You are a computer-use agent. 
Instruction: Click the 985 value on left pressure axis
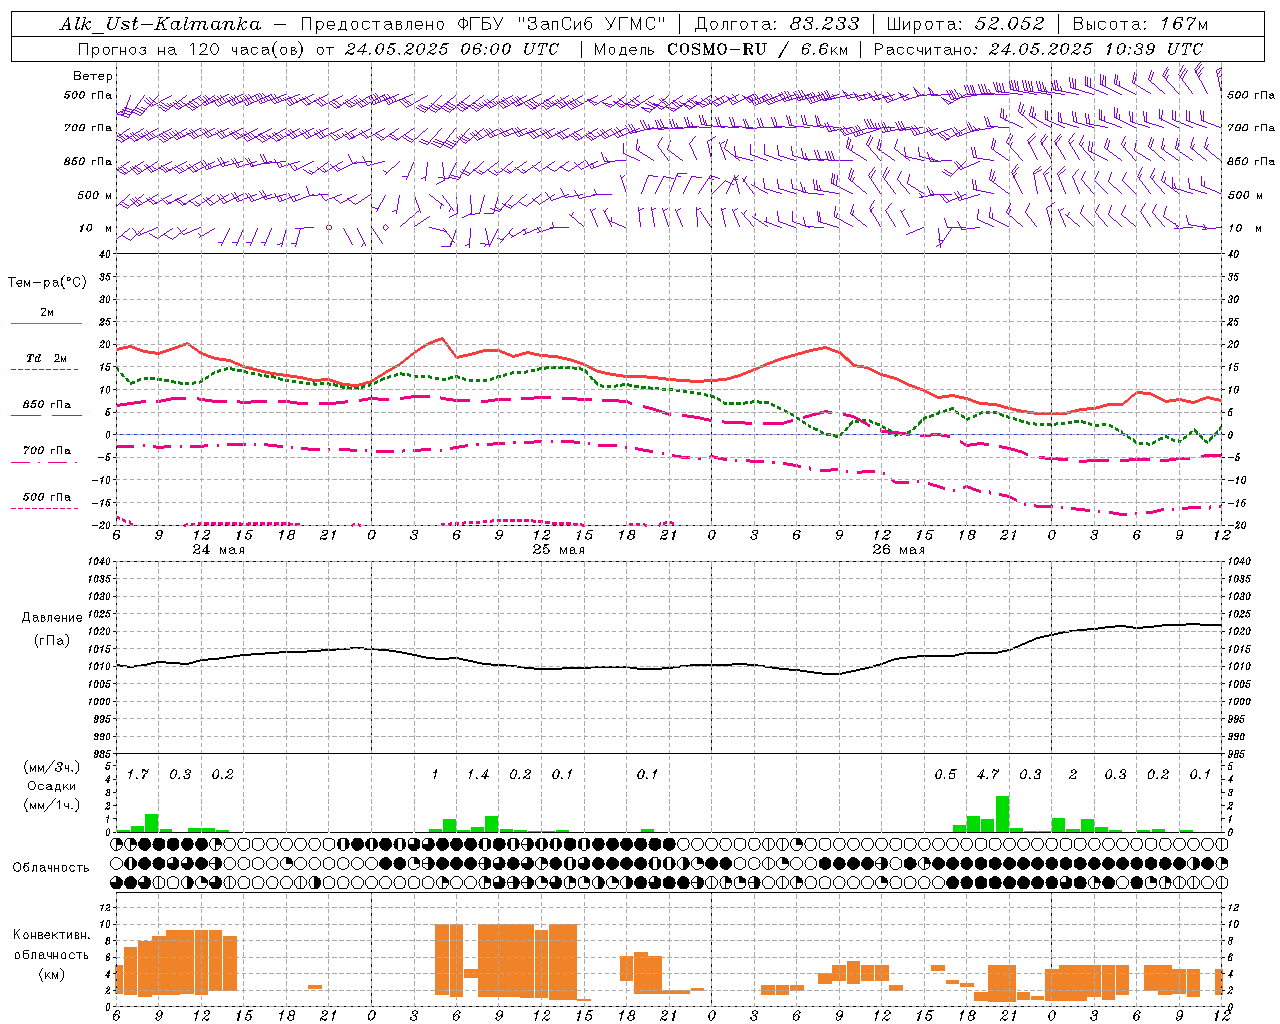click(102, 754)
